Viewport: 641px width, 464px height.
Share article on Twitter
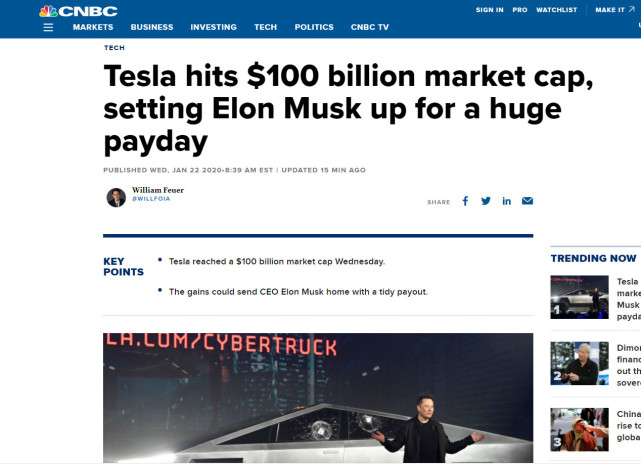(x=486, y=201)
